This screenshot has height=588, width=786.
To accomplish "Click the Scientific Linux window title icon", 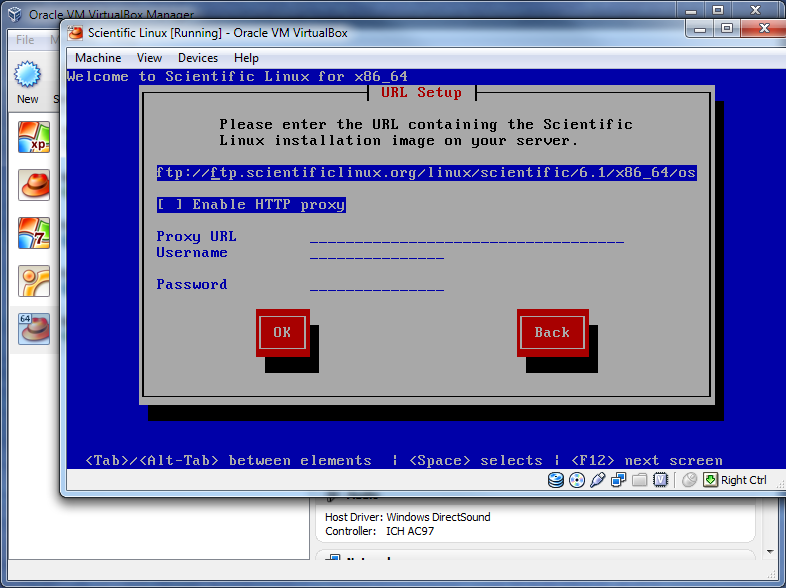I will click(x=75, y=33).
